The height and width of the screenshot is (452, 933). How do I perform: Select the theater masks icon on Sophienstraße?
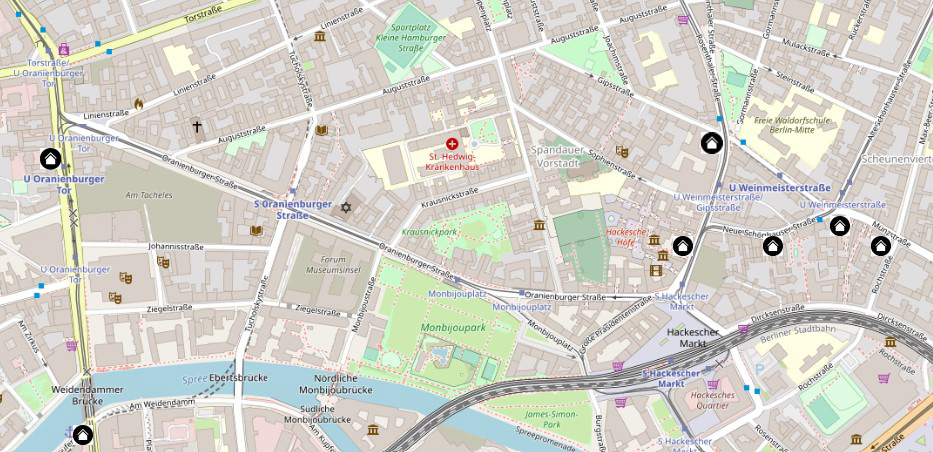click(622, 152)
